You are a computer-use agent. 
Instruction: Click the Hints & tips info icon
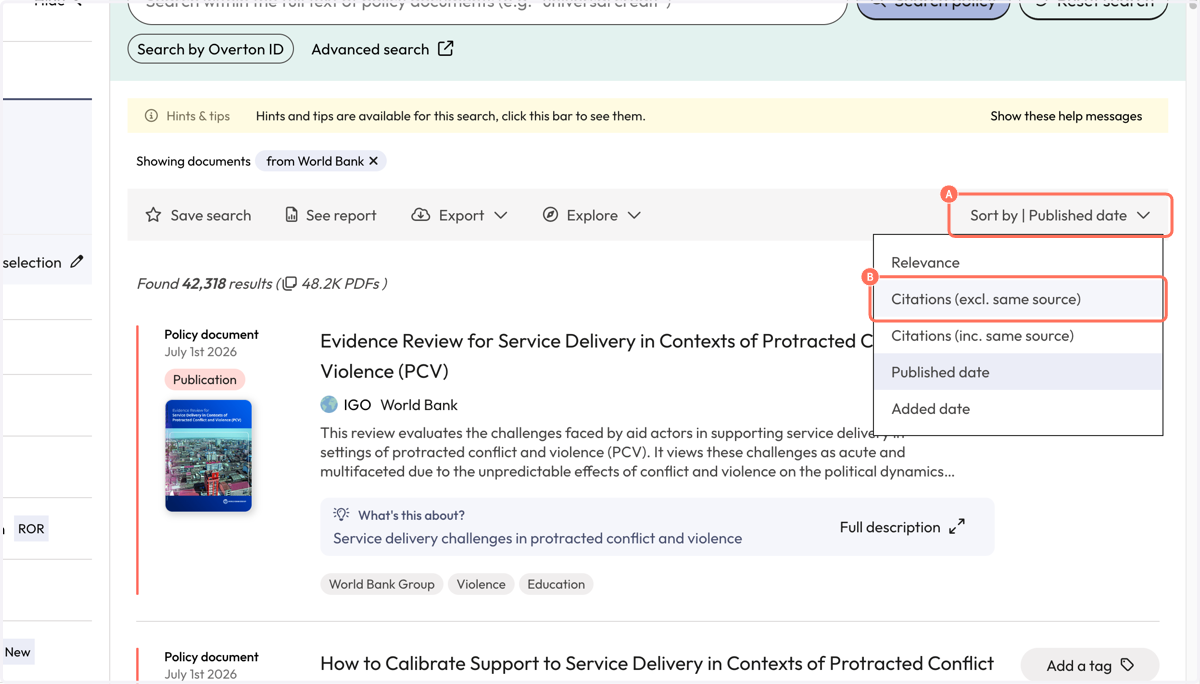pos(151,116)
